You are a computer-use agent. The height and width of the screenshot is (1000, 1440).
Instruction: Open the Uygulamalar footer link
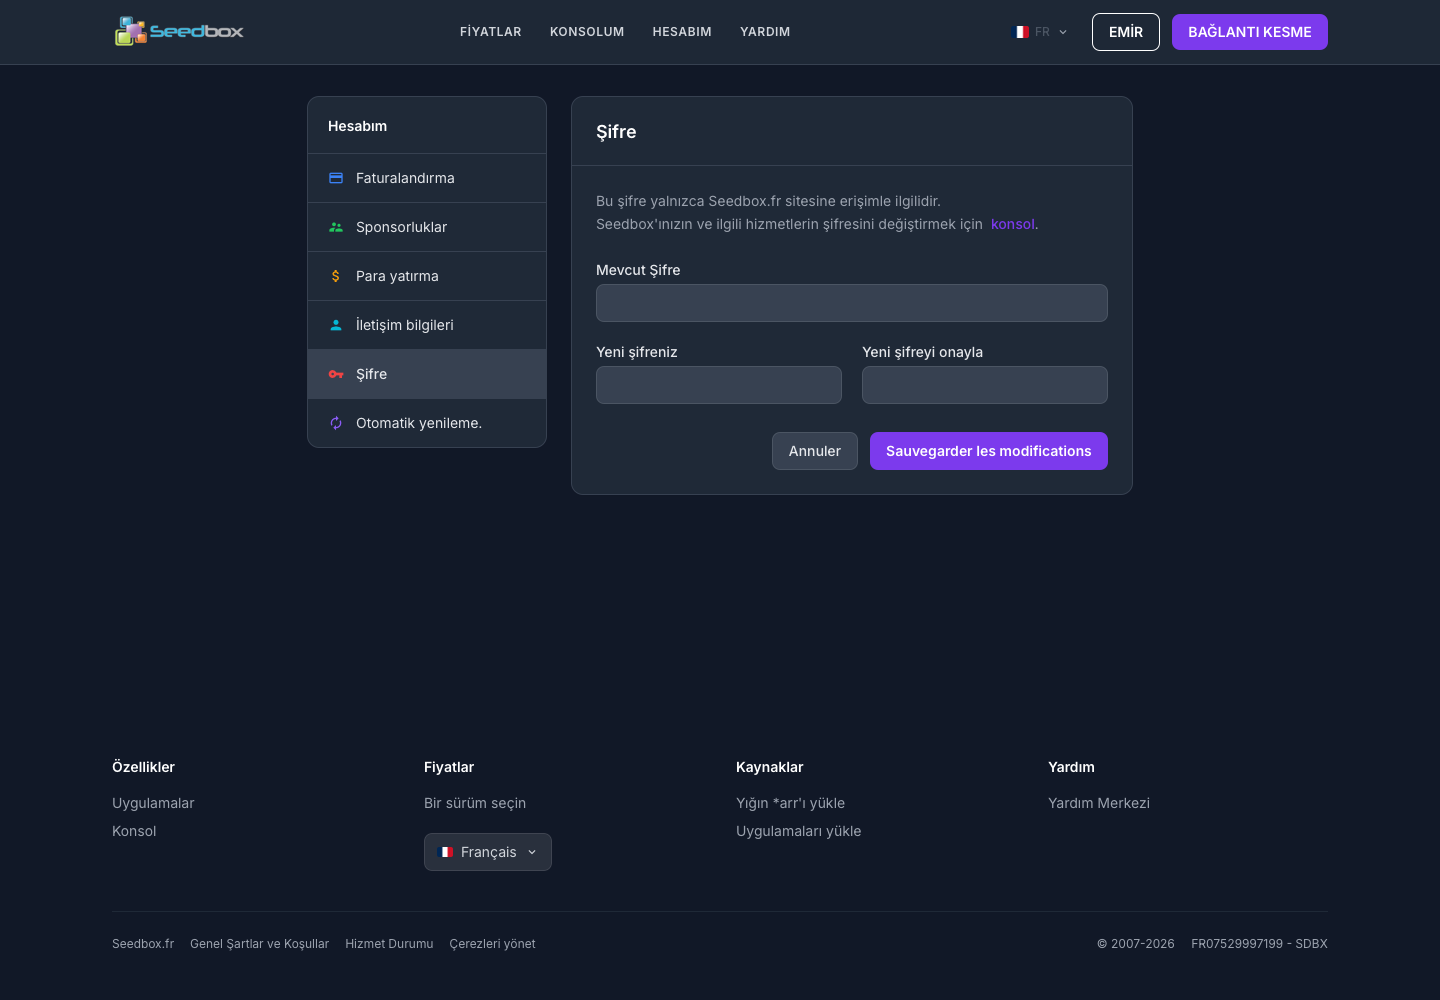(x=153, y=803)
